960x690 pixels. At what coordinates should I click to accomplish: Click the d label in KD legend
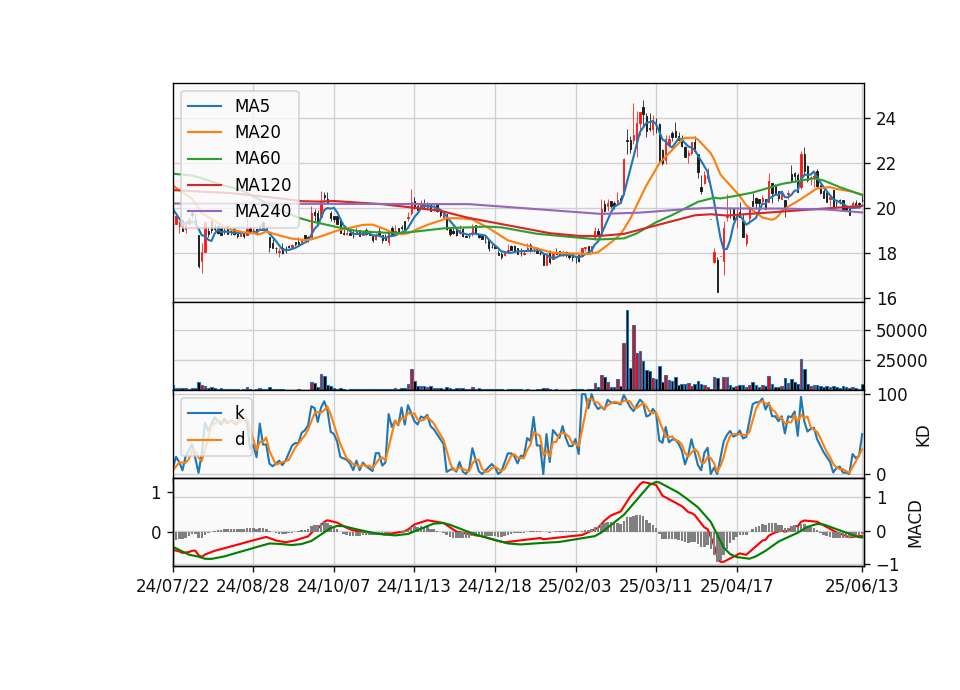click(239, 439)
